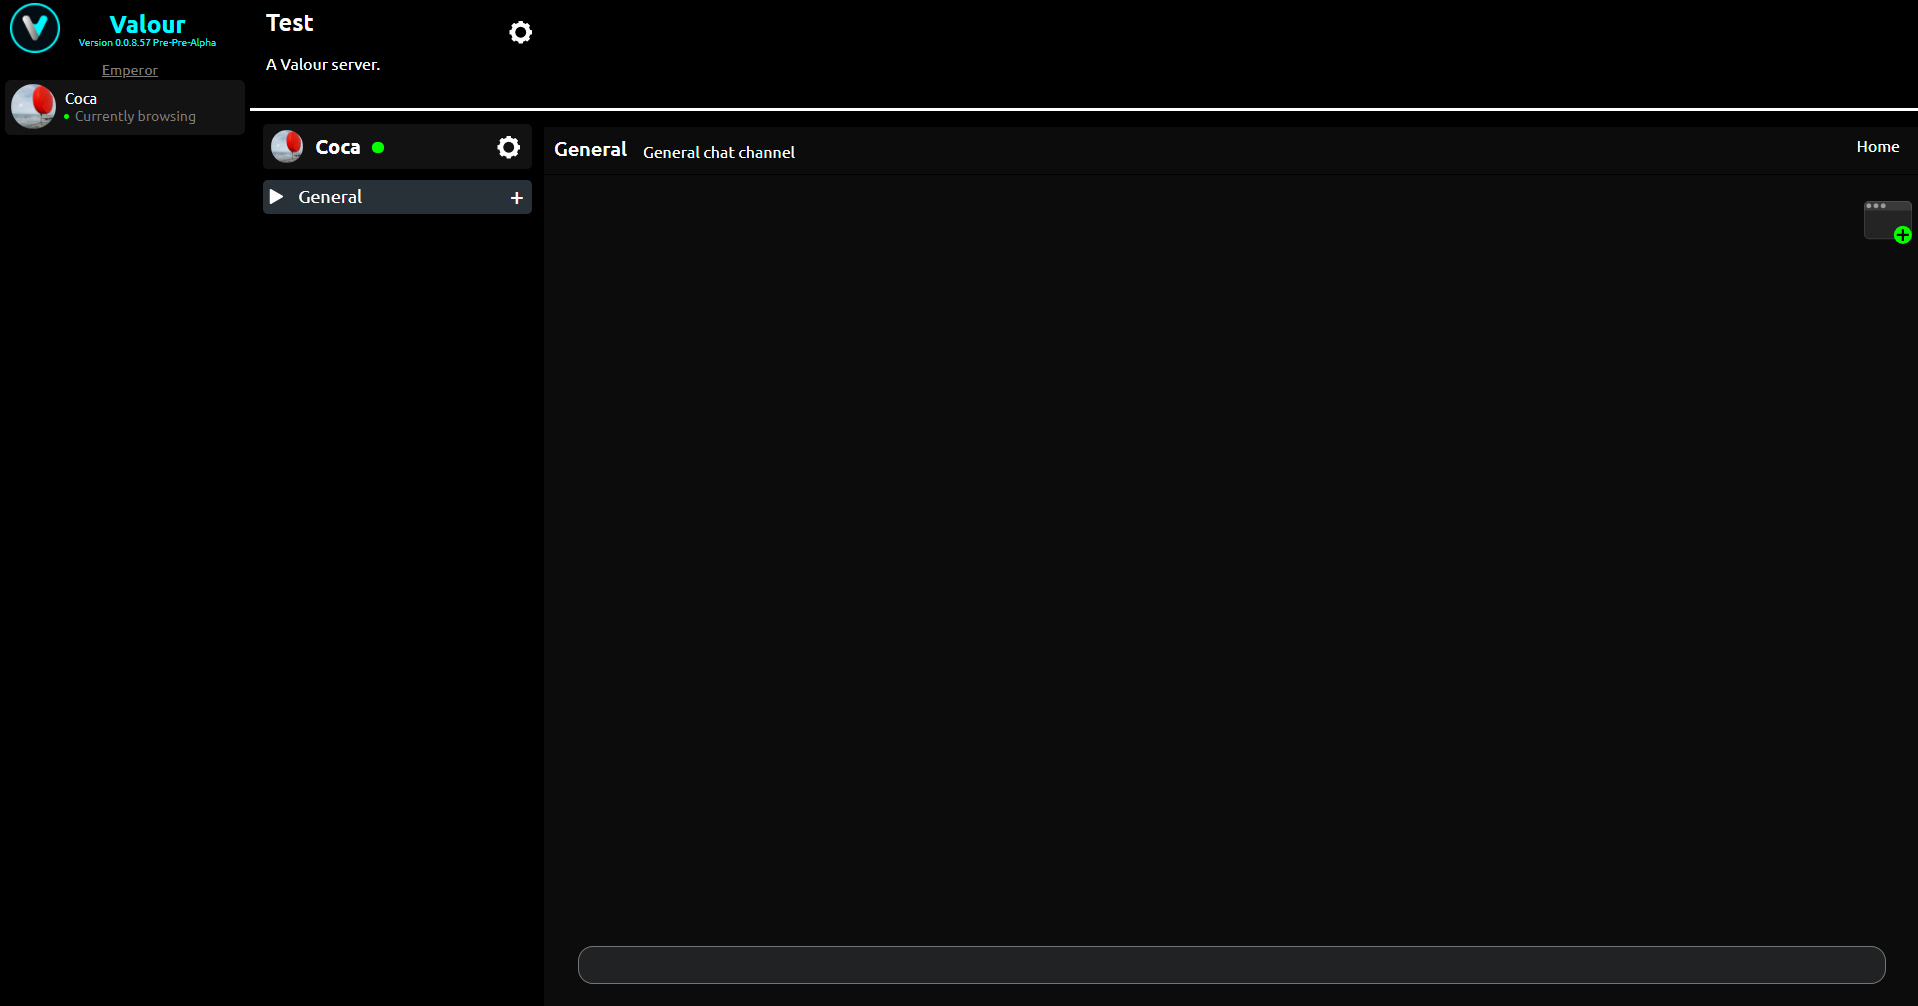Click Coca avatar in user panel

287,147
